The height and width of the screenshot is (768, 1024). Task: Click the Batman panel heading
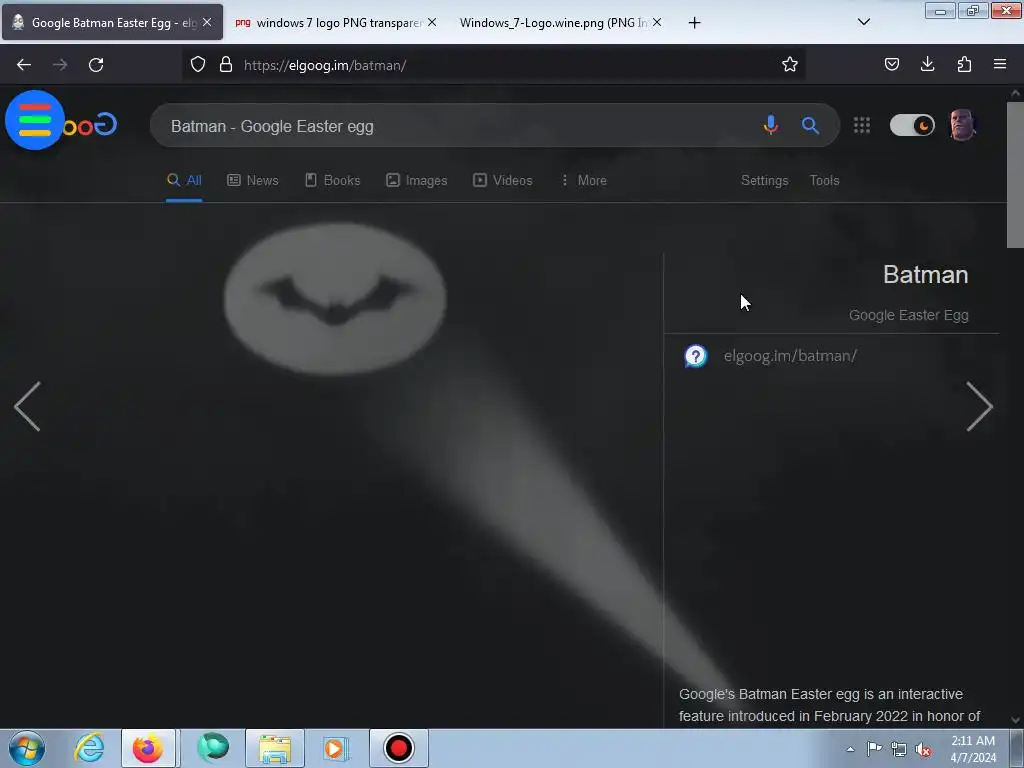(x=925, y=275)
